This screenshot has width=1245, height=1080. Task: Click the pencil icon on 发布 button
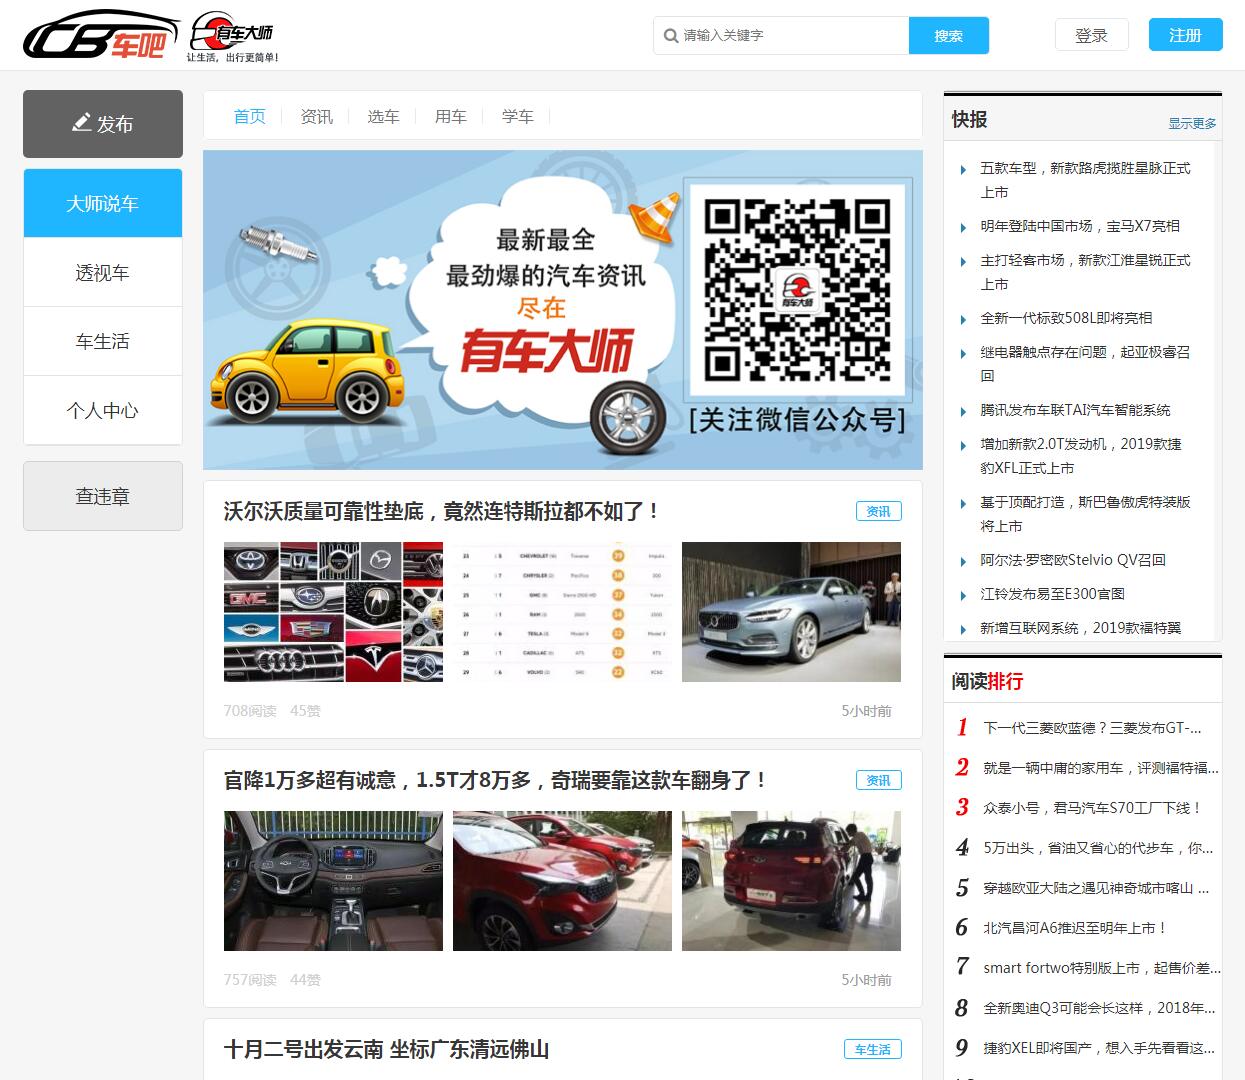82,123
